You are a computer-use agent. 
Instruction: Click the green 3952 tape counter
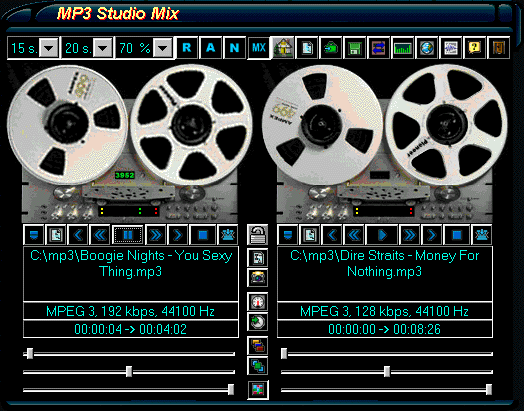pos(125,175)
